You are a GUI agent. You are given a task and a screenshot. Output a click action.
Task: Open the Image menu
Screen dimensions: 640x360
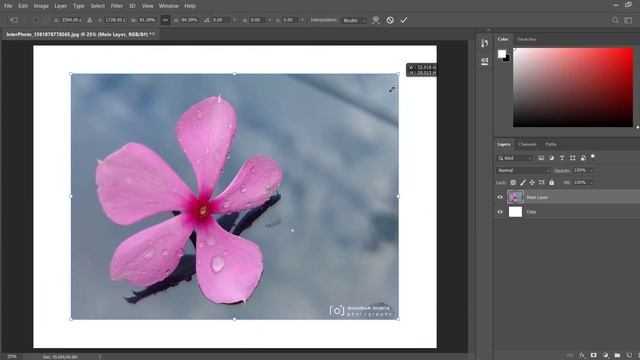[x=41, y=6]
